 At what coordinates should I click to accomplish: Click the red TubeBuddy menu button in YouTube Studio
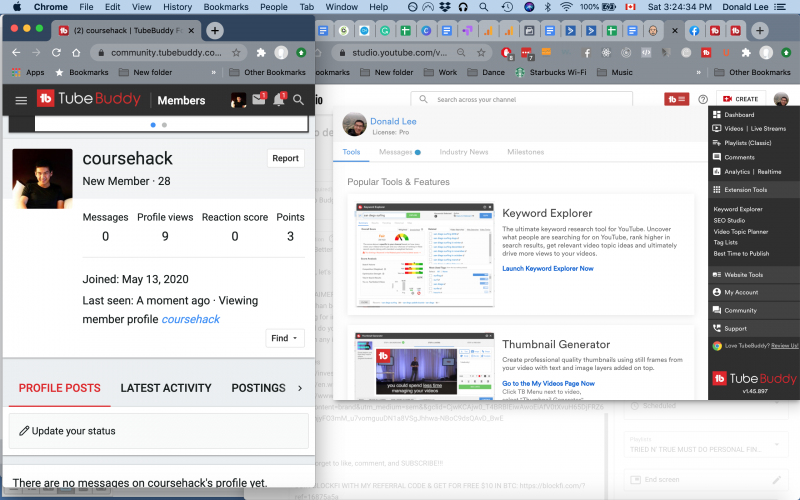(x=678, y=99)
